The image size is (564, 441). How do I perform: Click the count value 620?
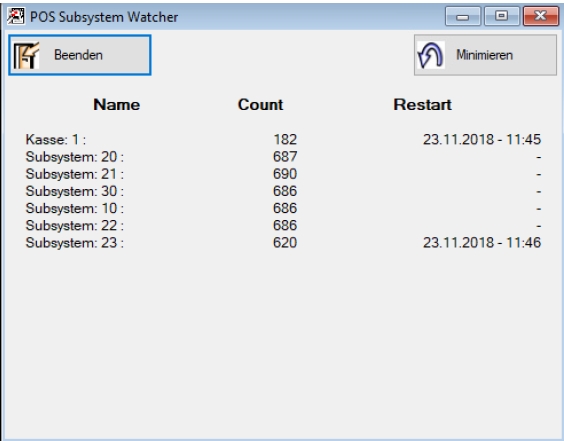pos(285,243)
